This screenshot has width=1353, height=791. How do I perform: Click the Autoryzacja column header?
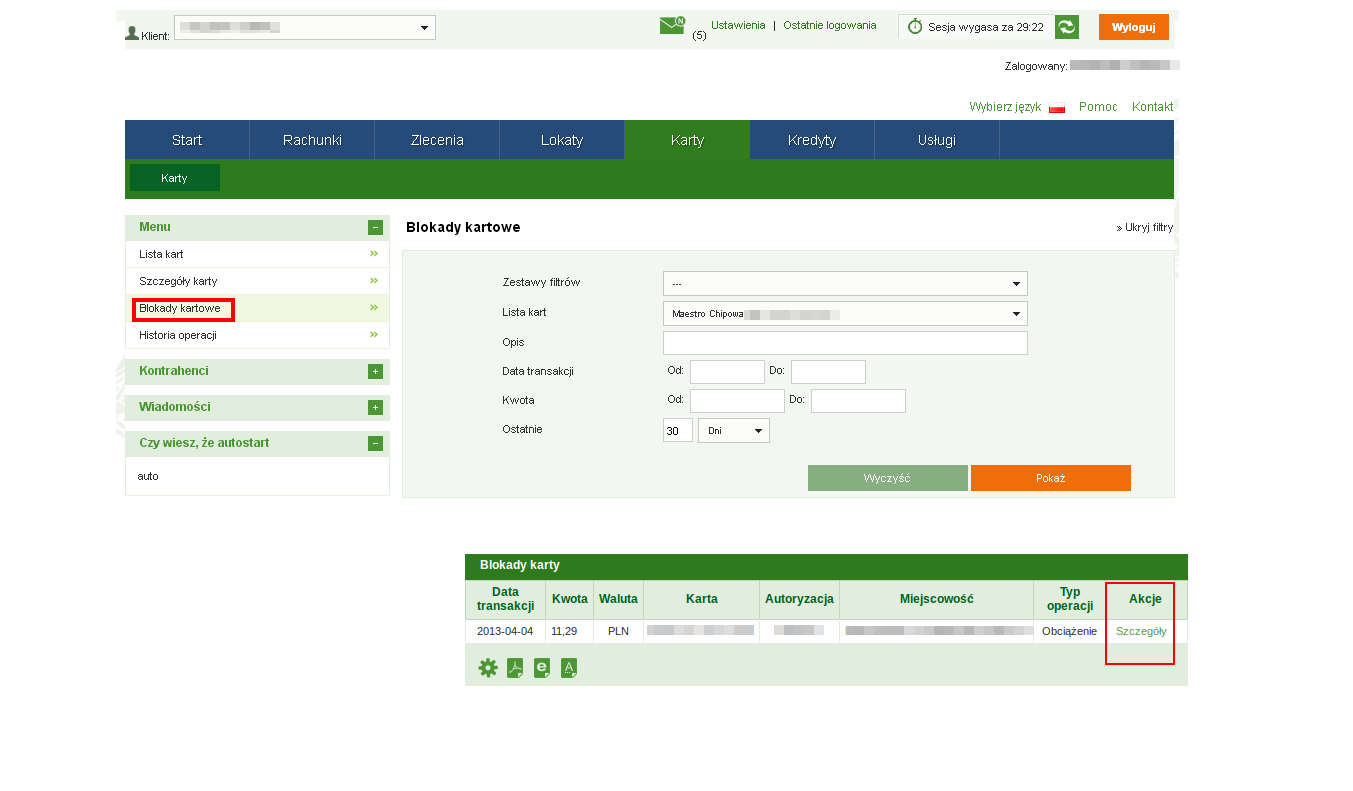point(799,599)
